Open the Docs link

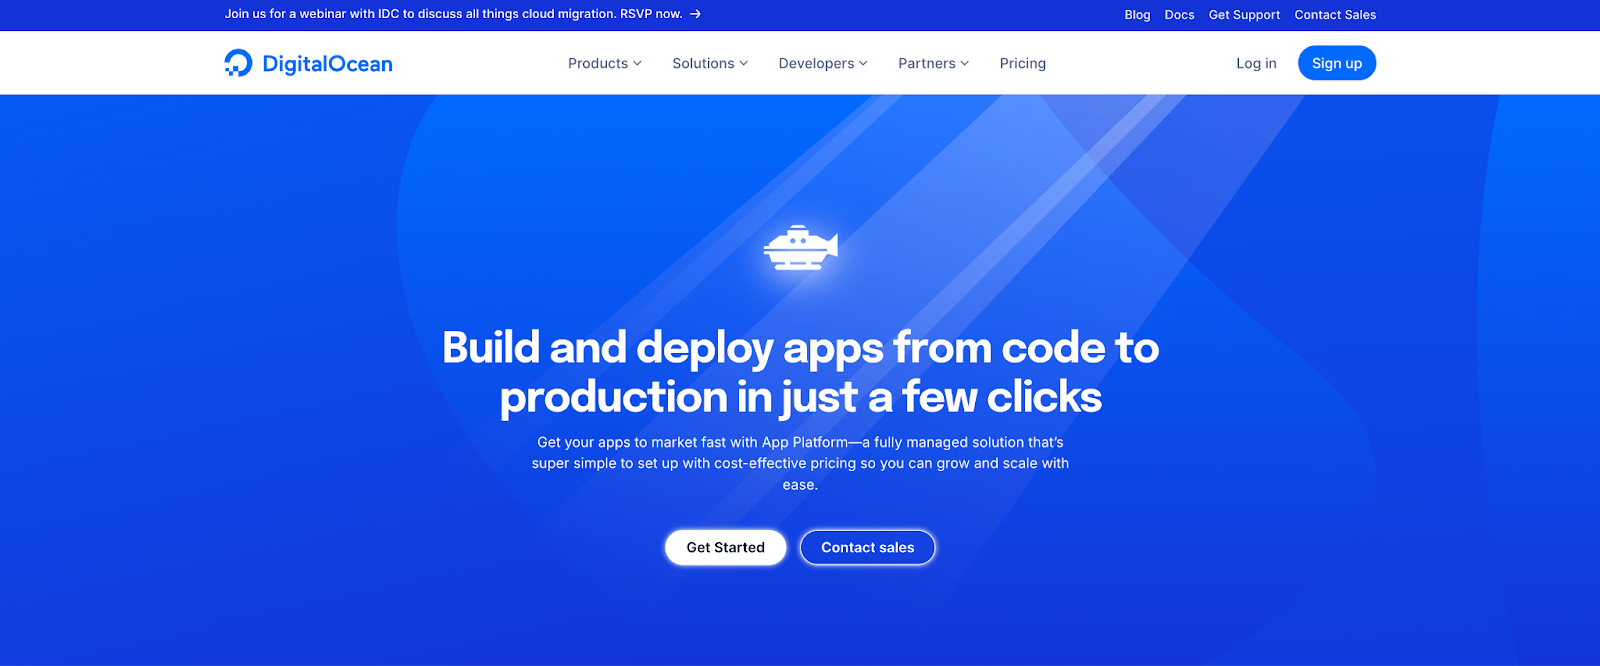1179,15
